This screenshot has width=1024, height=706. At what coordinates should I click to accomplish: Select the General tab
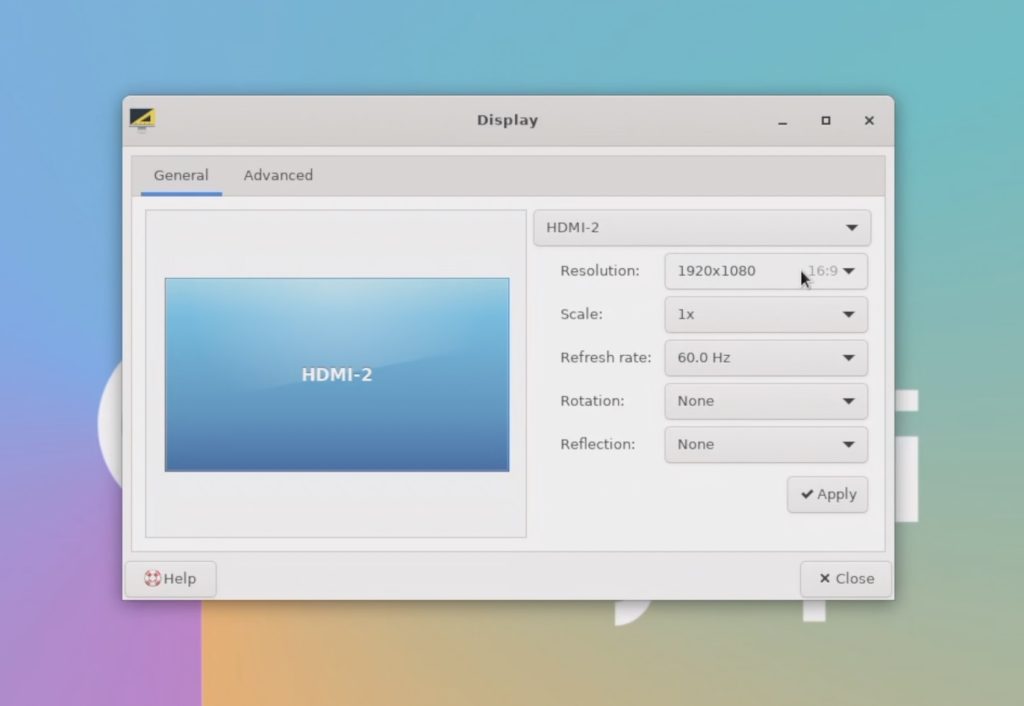point(181,175)
